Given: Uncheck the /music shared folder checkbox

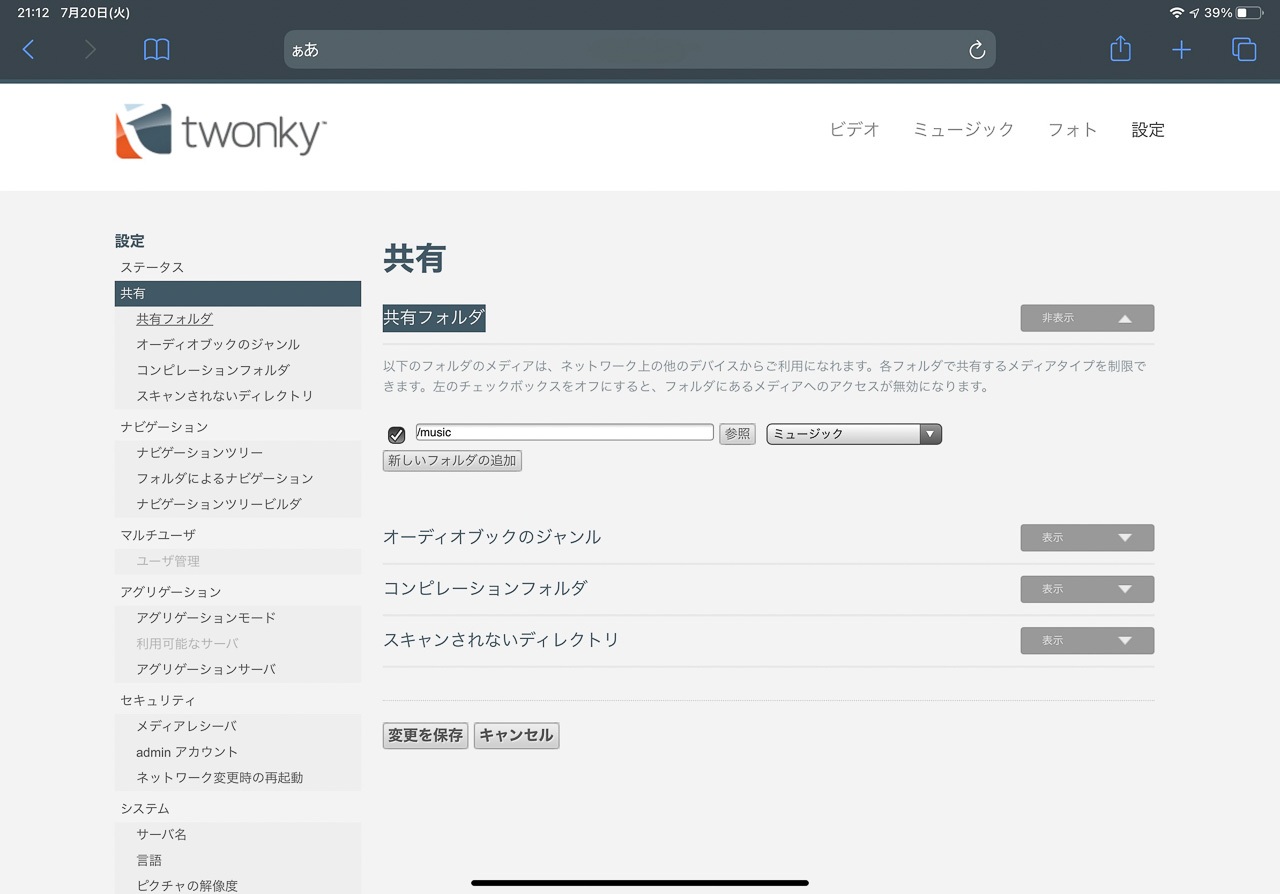Looking at the screenshot, I should (396, 434).
